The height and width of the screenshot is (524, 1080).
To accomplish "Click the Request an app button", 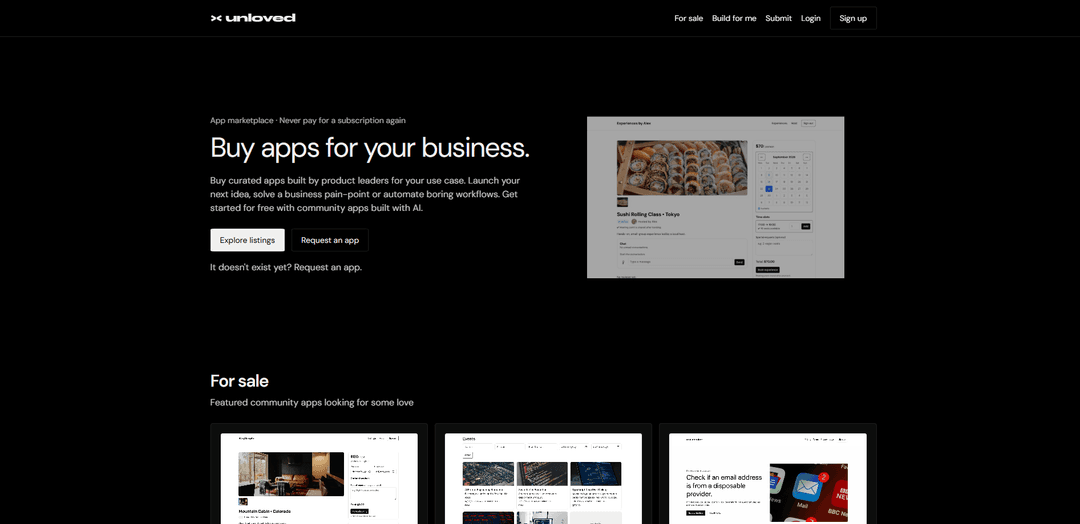I will [x=330, y=240].
